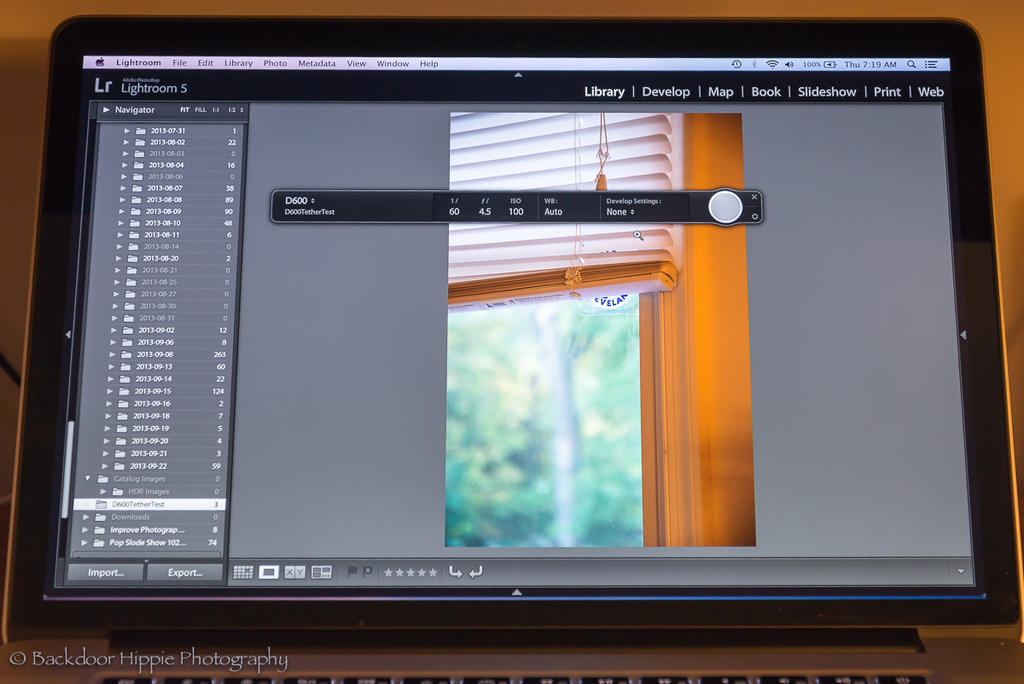
Task: Select the D600TetherTest folder
Action: pos(138,505)
